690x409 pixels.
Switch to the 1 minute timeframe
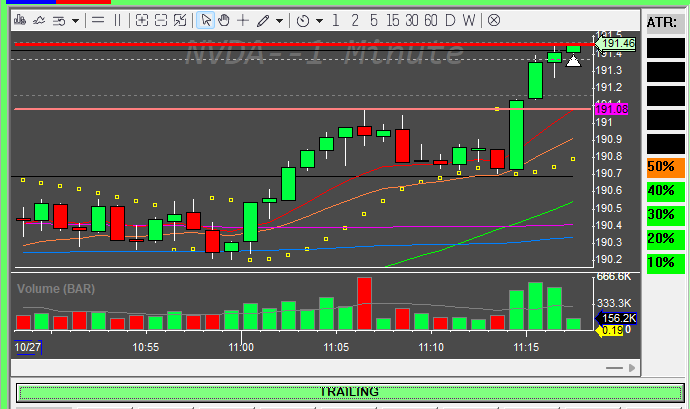tap(336, 20)
